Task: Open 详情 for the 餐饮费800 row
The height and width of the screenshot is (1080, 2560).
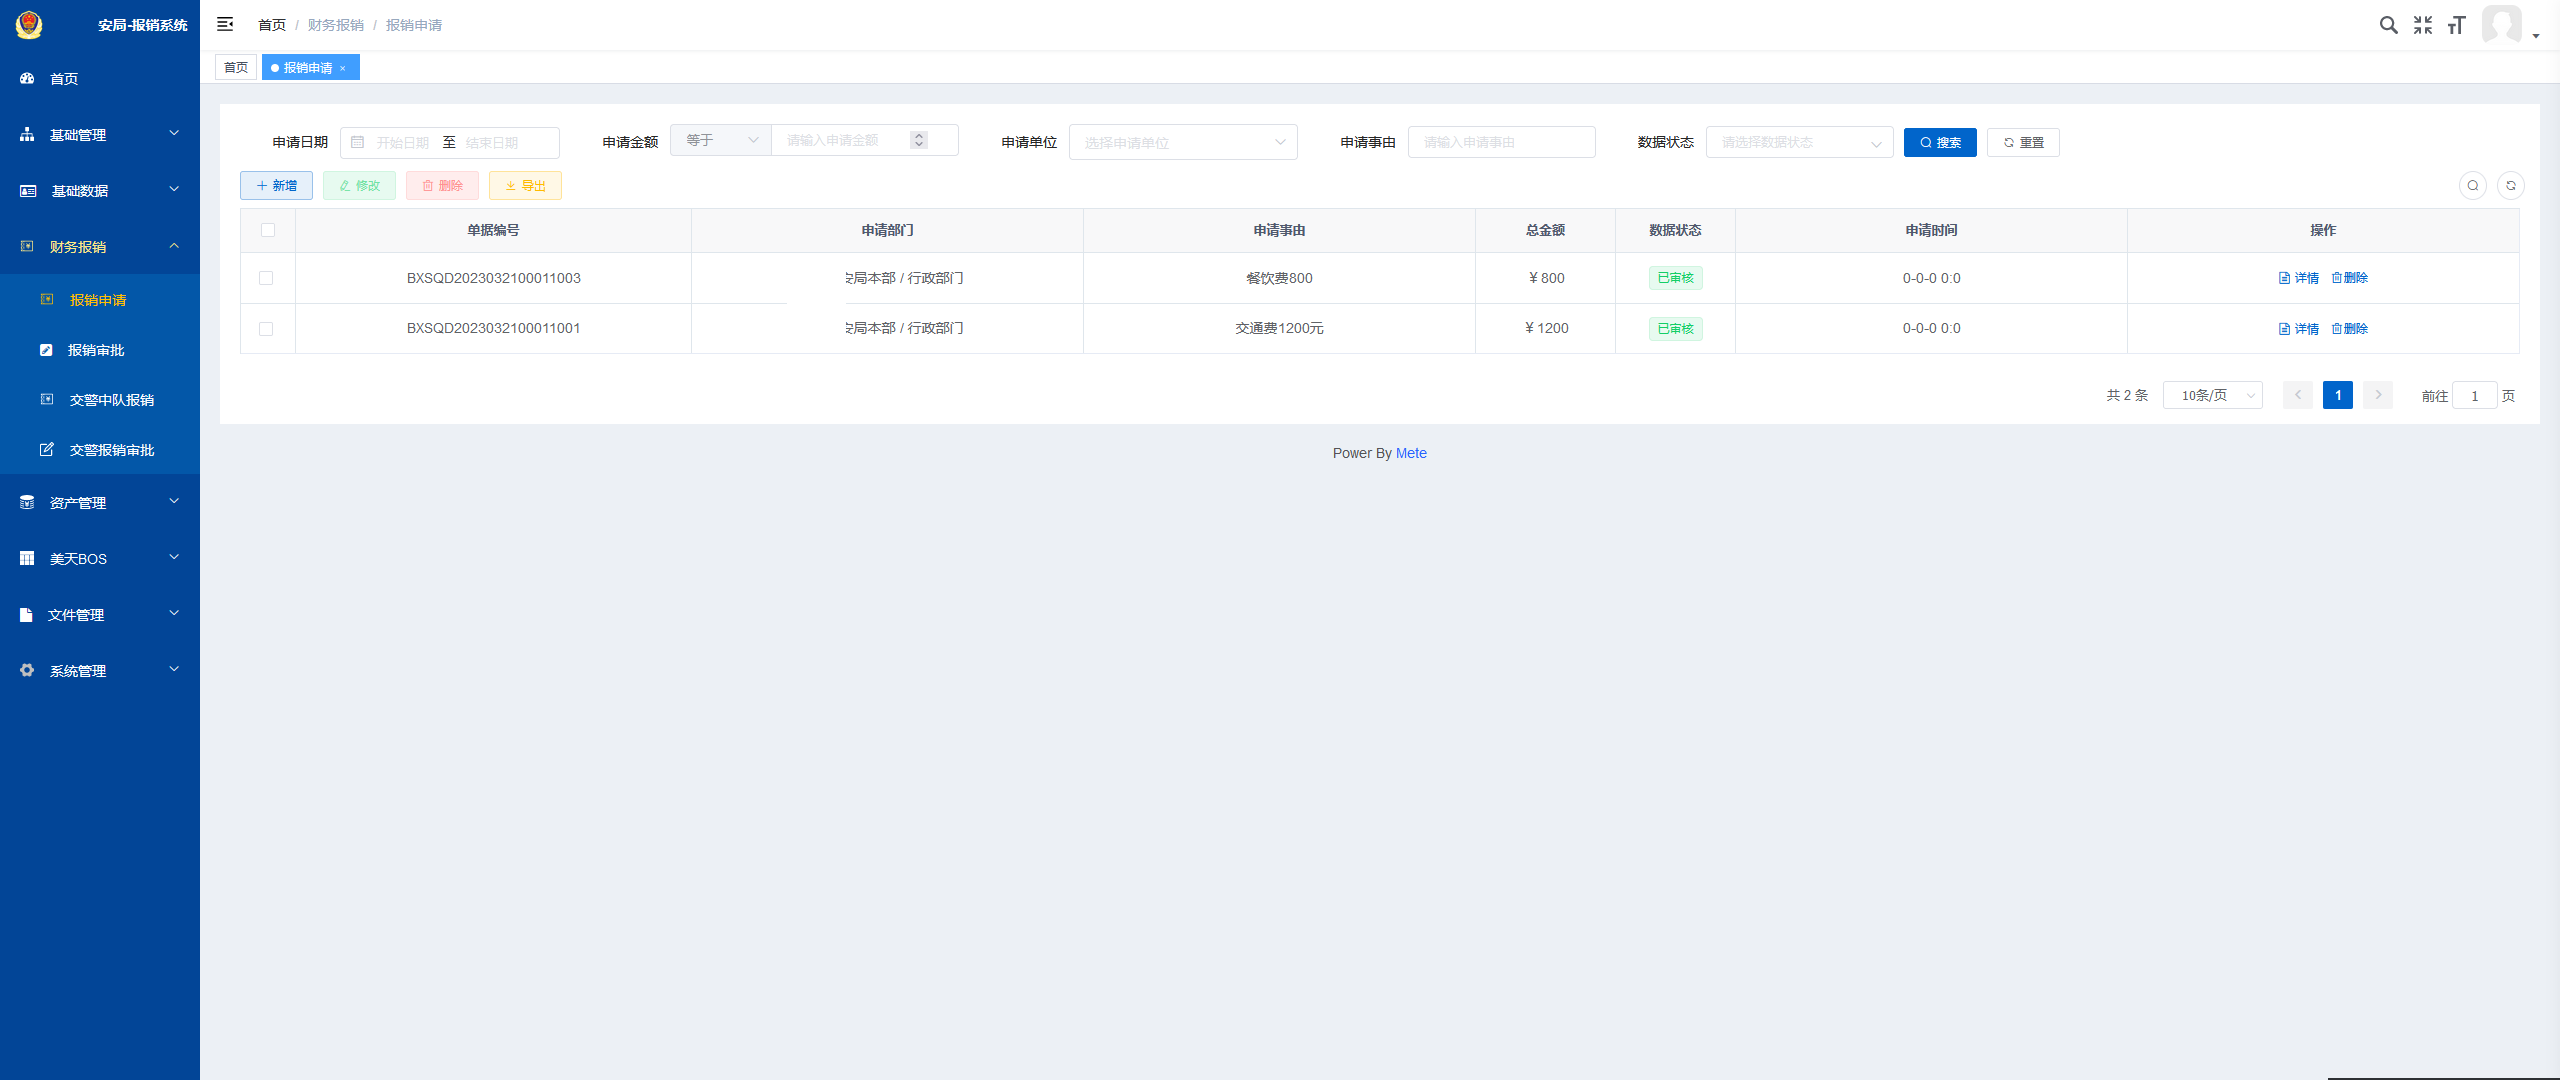Action: coord(2299,278)
